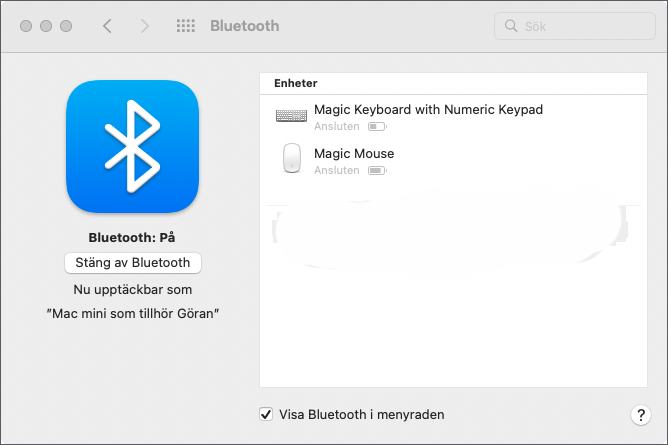668x445 pixels.
Task: Open help with the question mark button
Action: 640,415
